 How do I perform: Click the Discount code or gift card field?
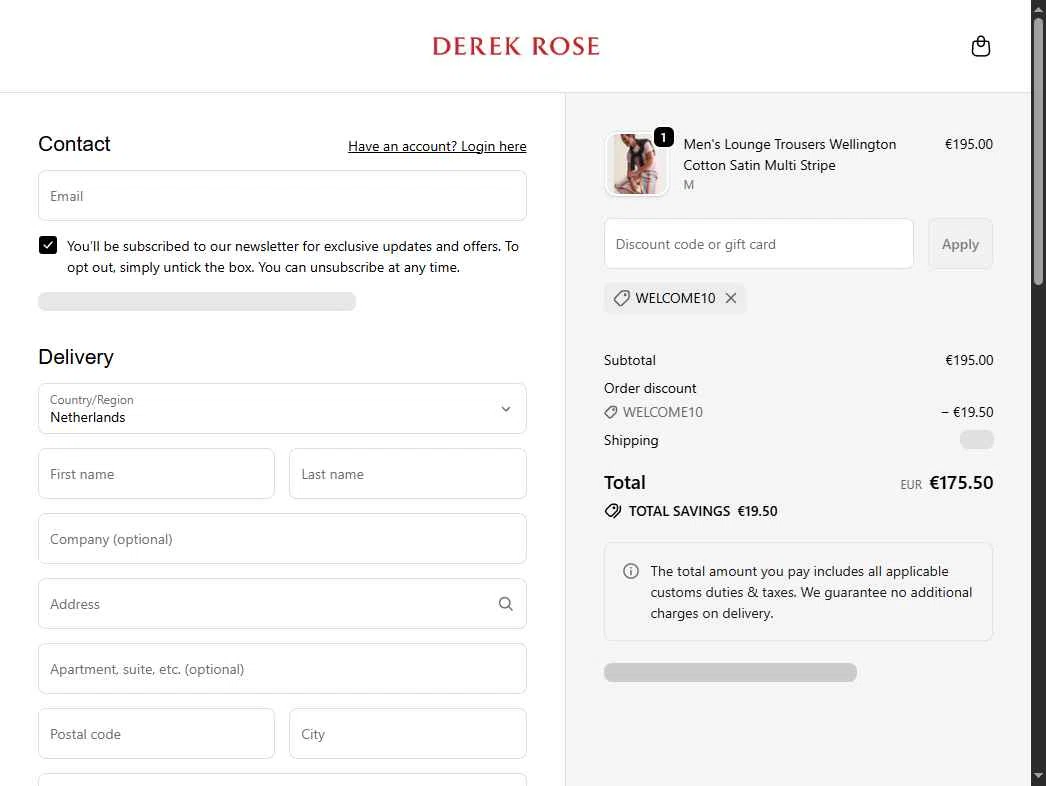coord(758,244)
